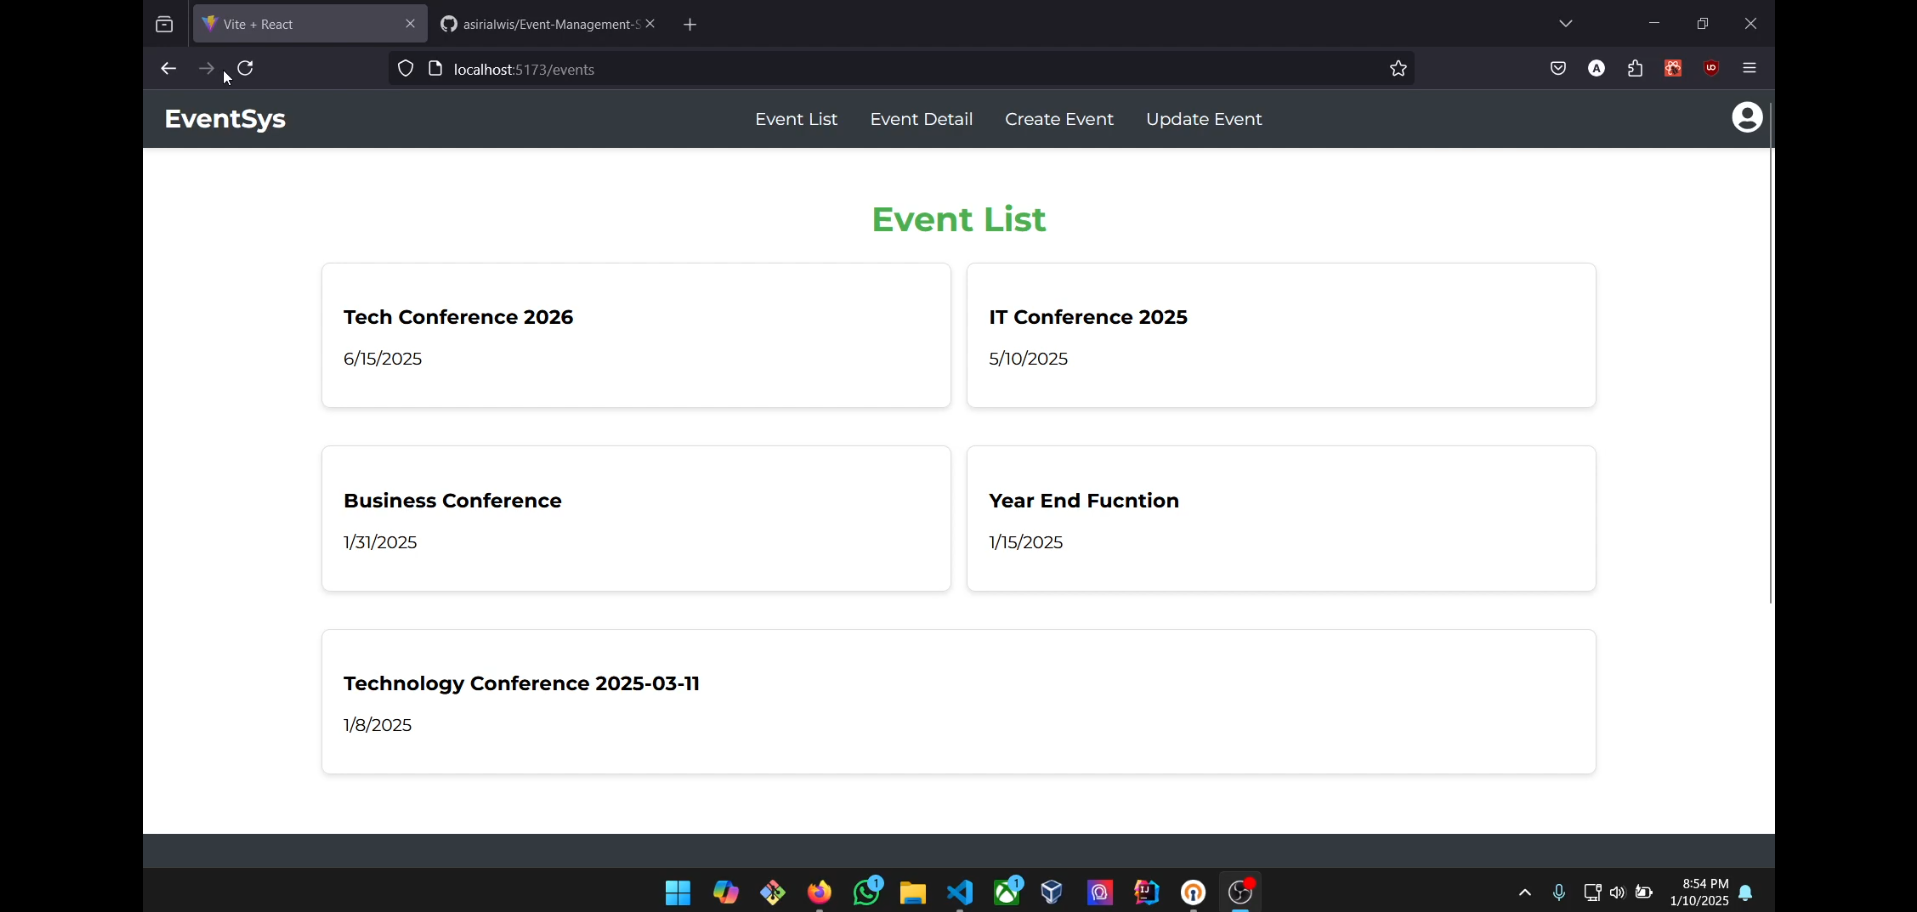Select the Business Conference event card
Viewport: 1917px width, 912px height.
tap(636, 519)
